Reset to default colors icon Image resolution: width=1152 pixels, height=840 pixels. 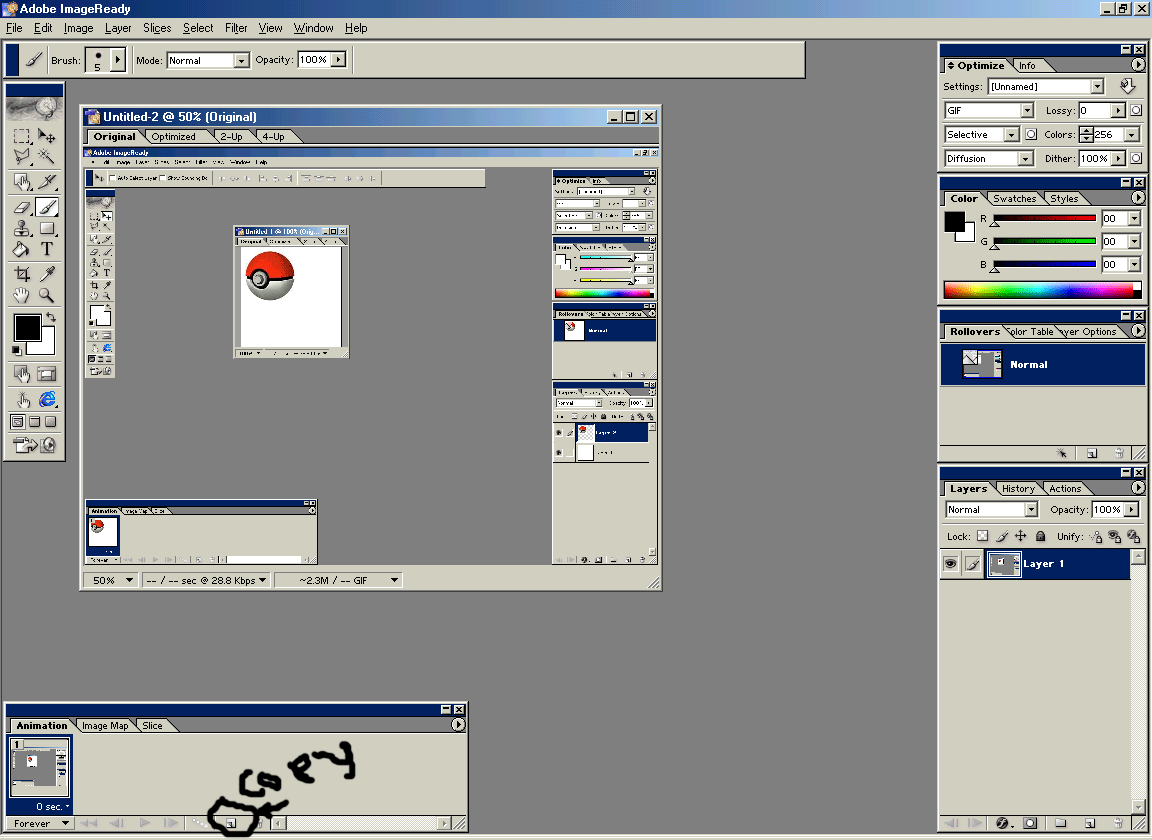(x=17, y=351)
